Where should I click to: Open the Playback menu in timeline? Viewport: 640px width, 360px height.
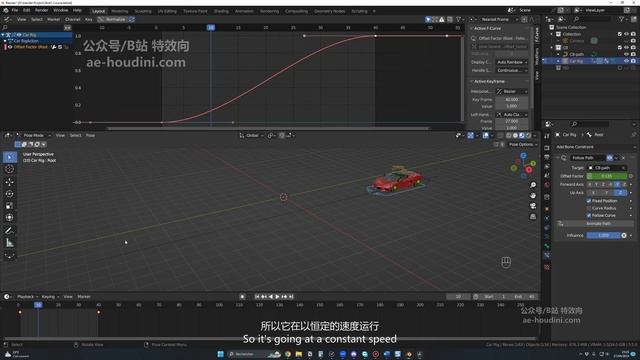(27, 297)
